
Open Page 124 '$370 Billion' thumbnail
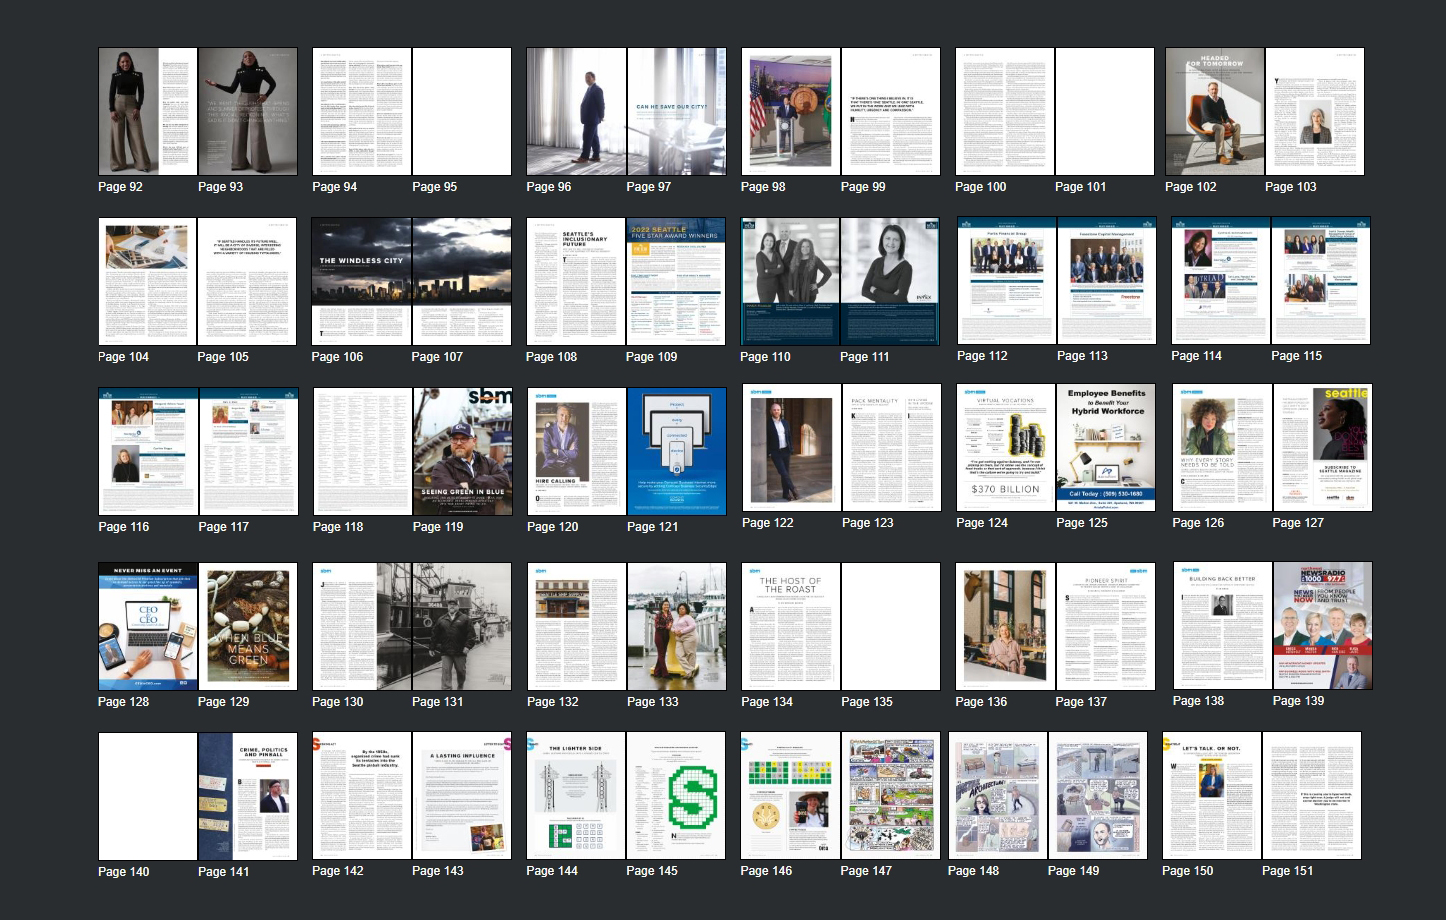click(1006, 448)
